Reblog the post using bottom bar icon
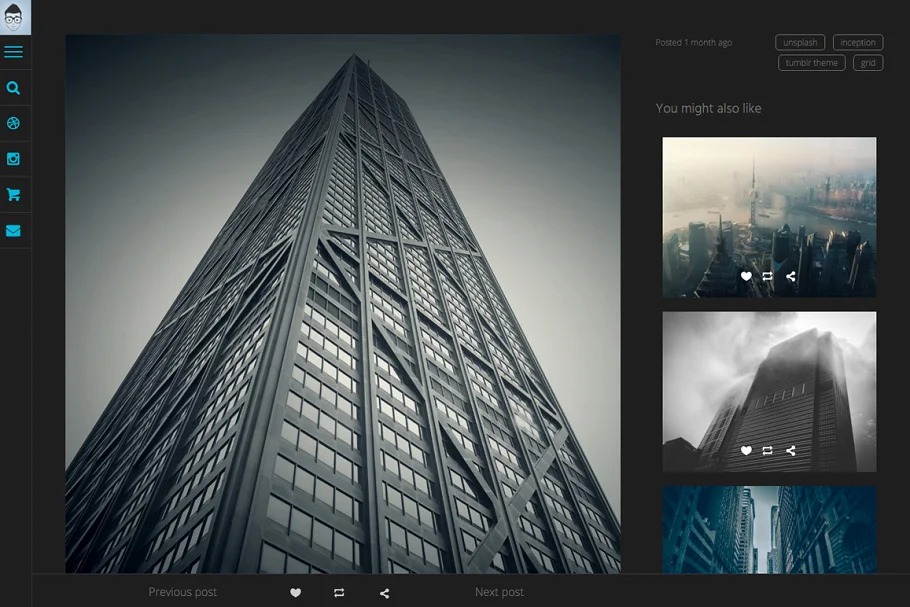910x607 pixels. [339, 593]
